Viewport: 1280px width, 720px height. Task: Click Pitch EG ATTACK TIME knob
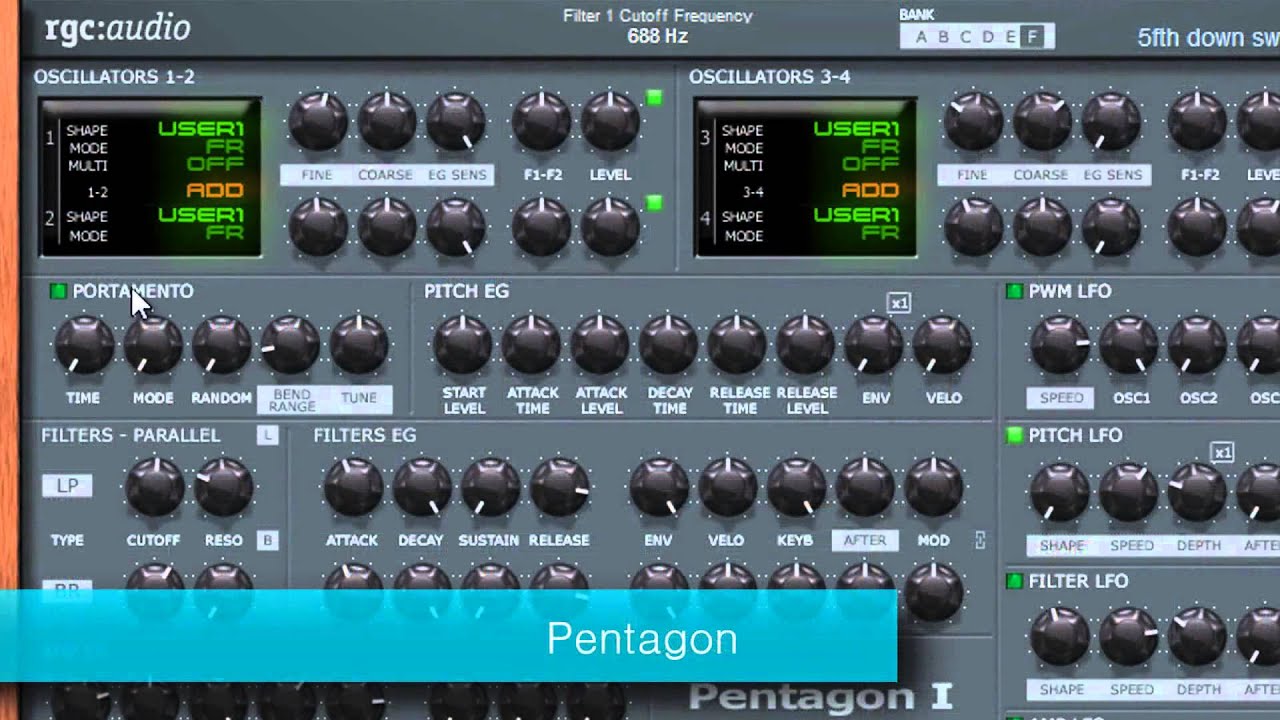(x=532, y=345)
